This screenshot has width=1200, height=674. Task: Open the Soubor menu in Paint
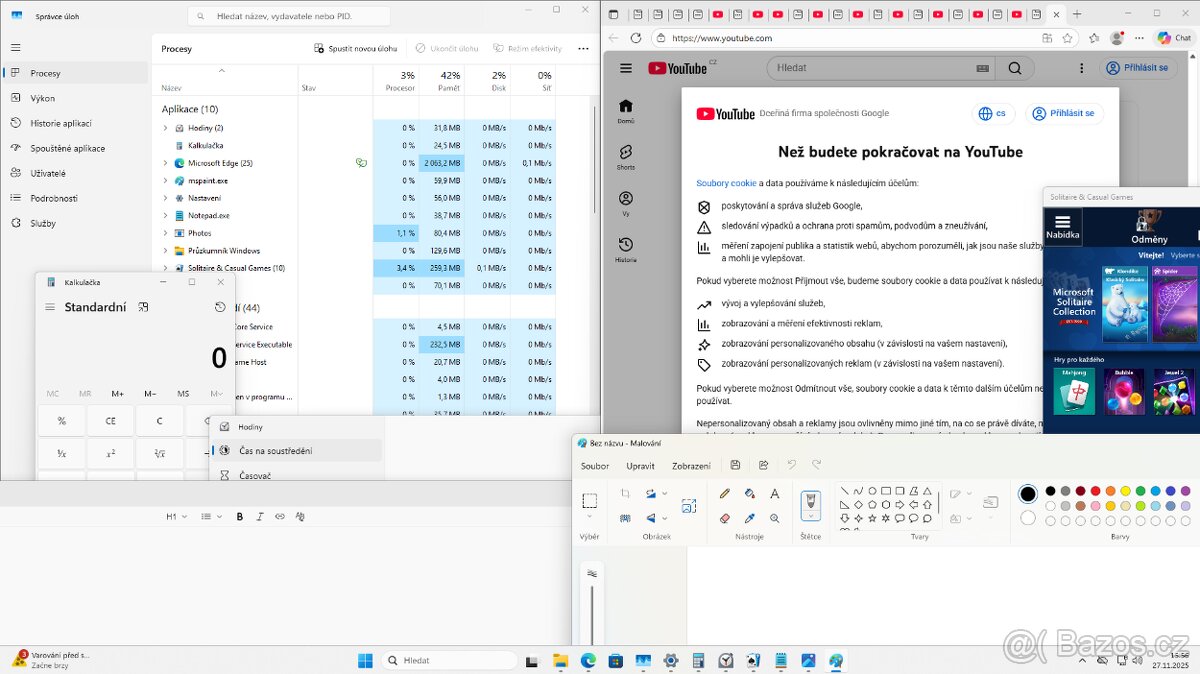point(595,466)
